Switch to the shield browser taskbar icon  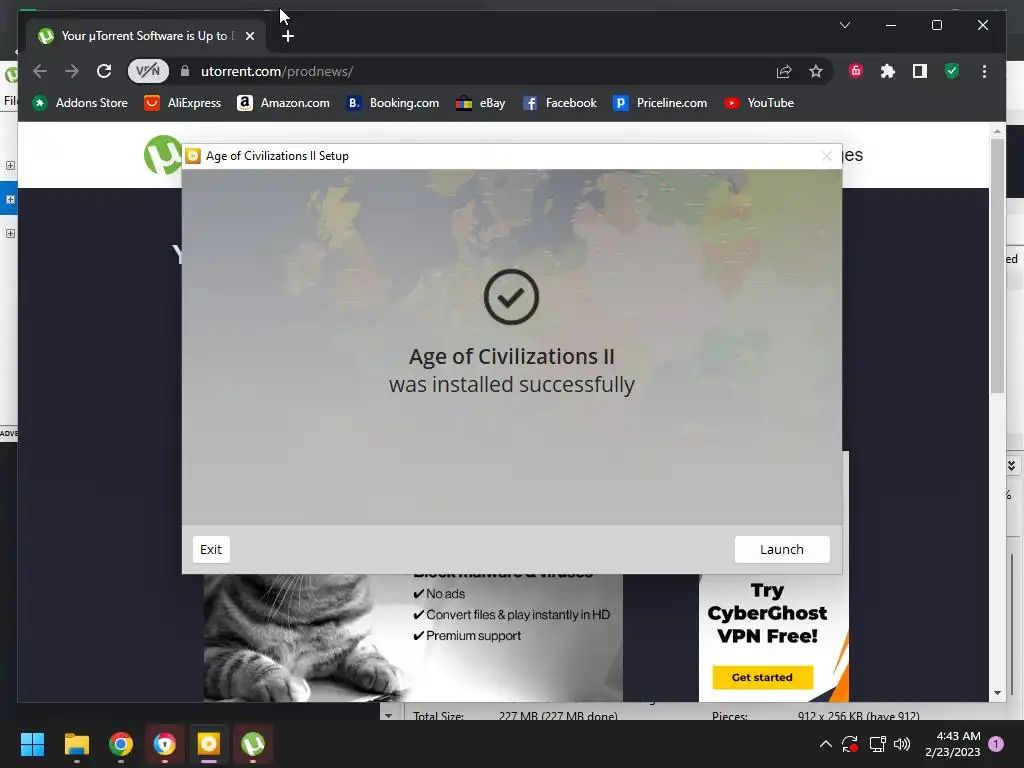click(165, 744)
